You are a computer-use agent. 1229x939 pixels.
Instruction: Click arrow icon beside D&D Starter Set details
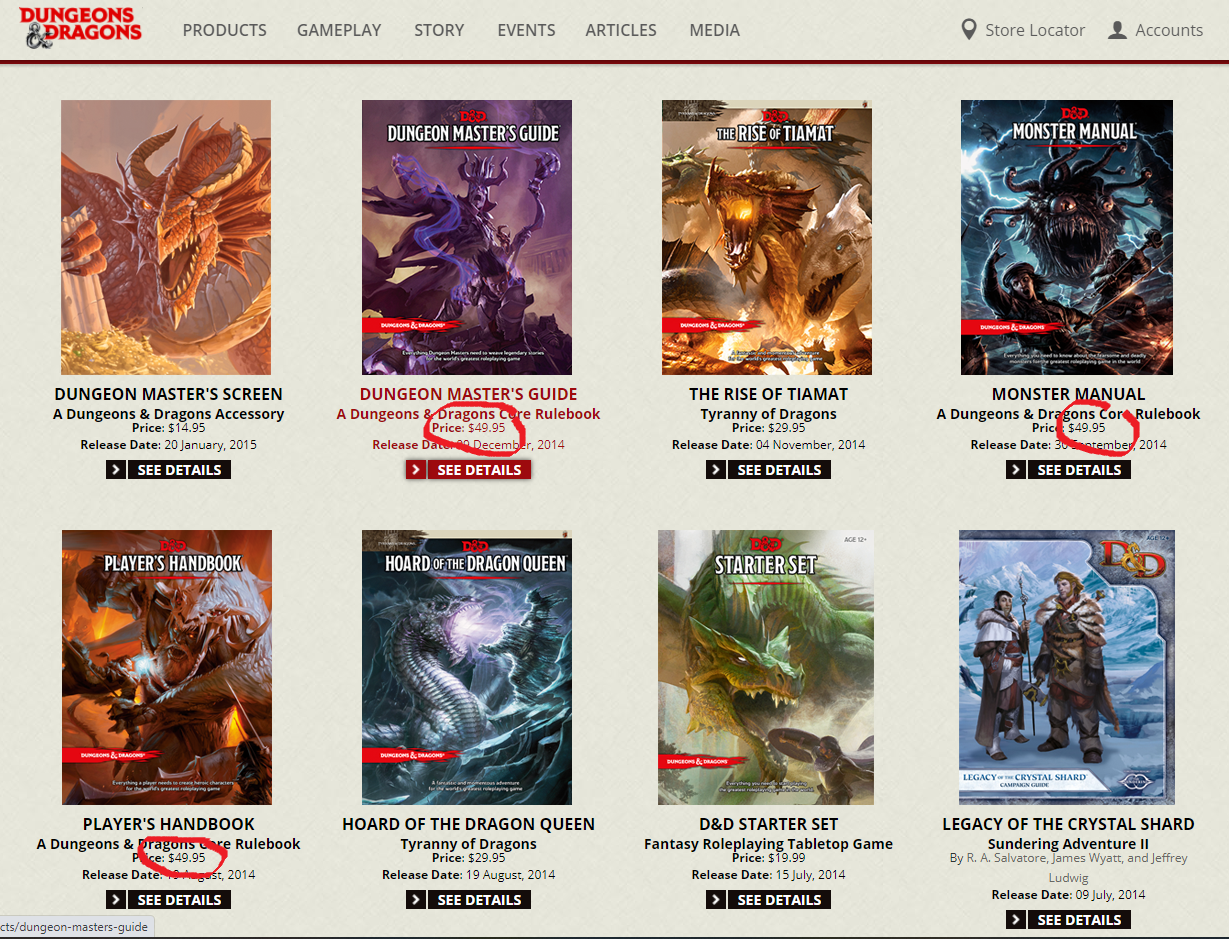(716, 900)
